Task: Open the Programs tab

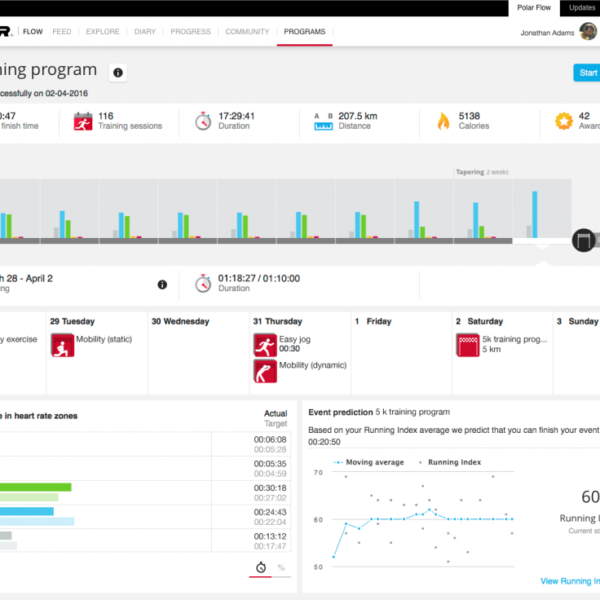Action: coord(304,32)
